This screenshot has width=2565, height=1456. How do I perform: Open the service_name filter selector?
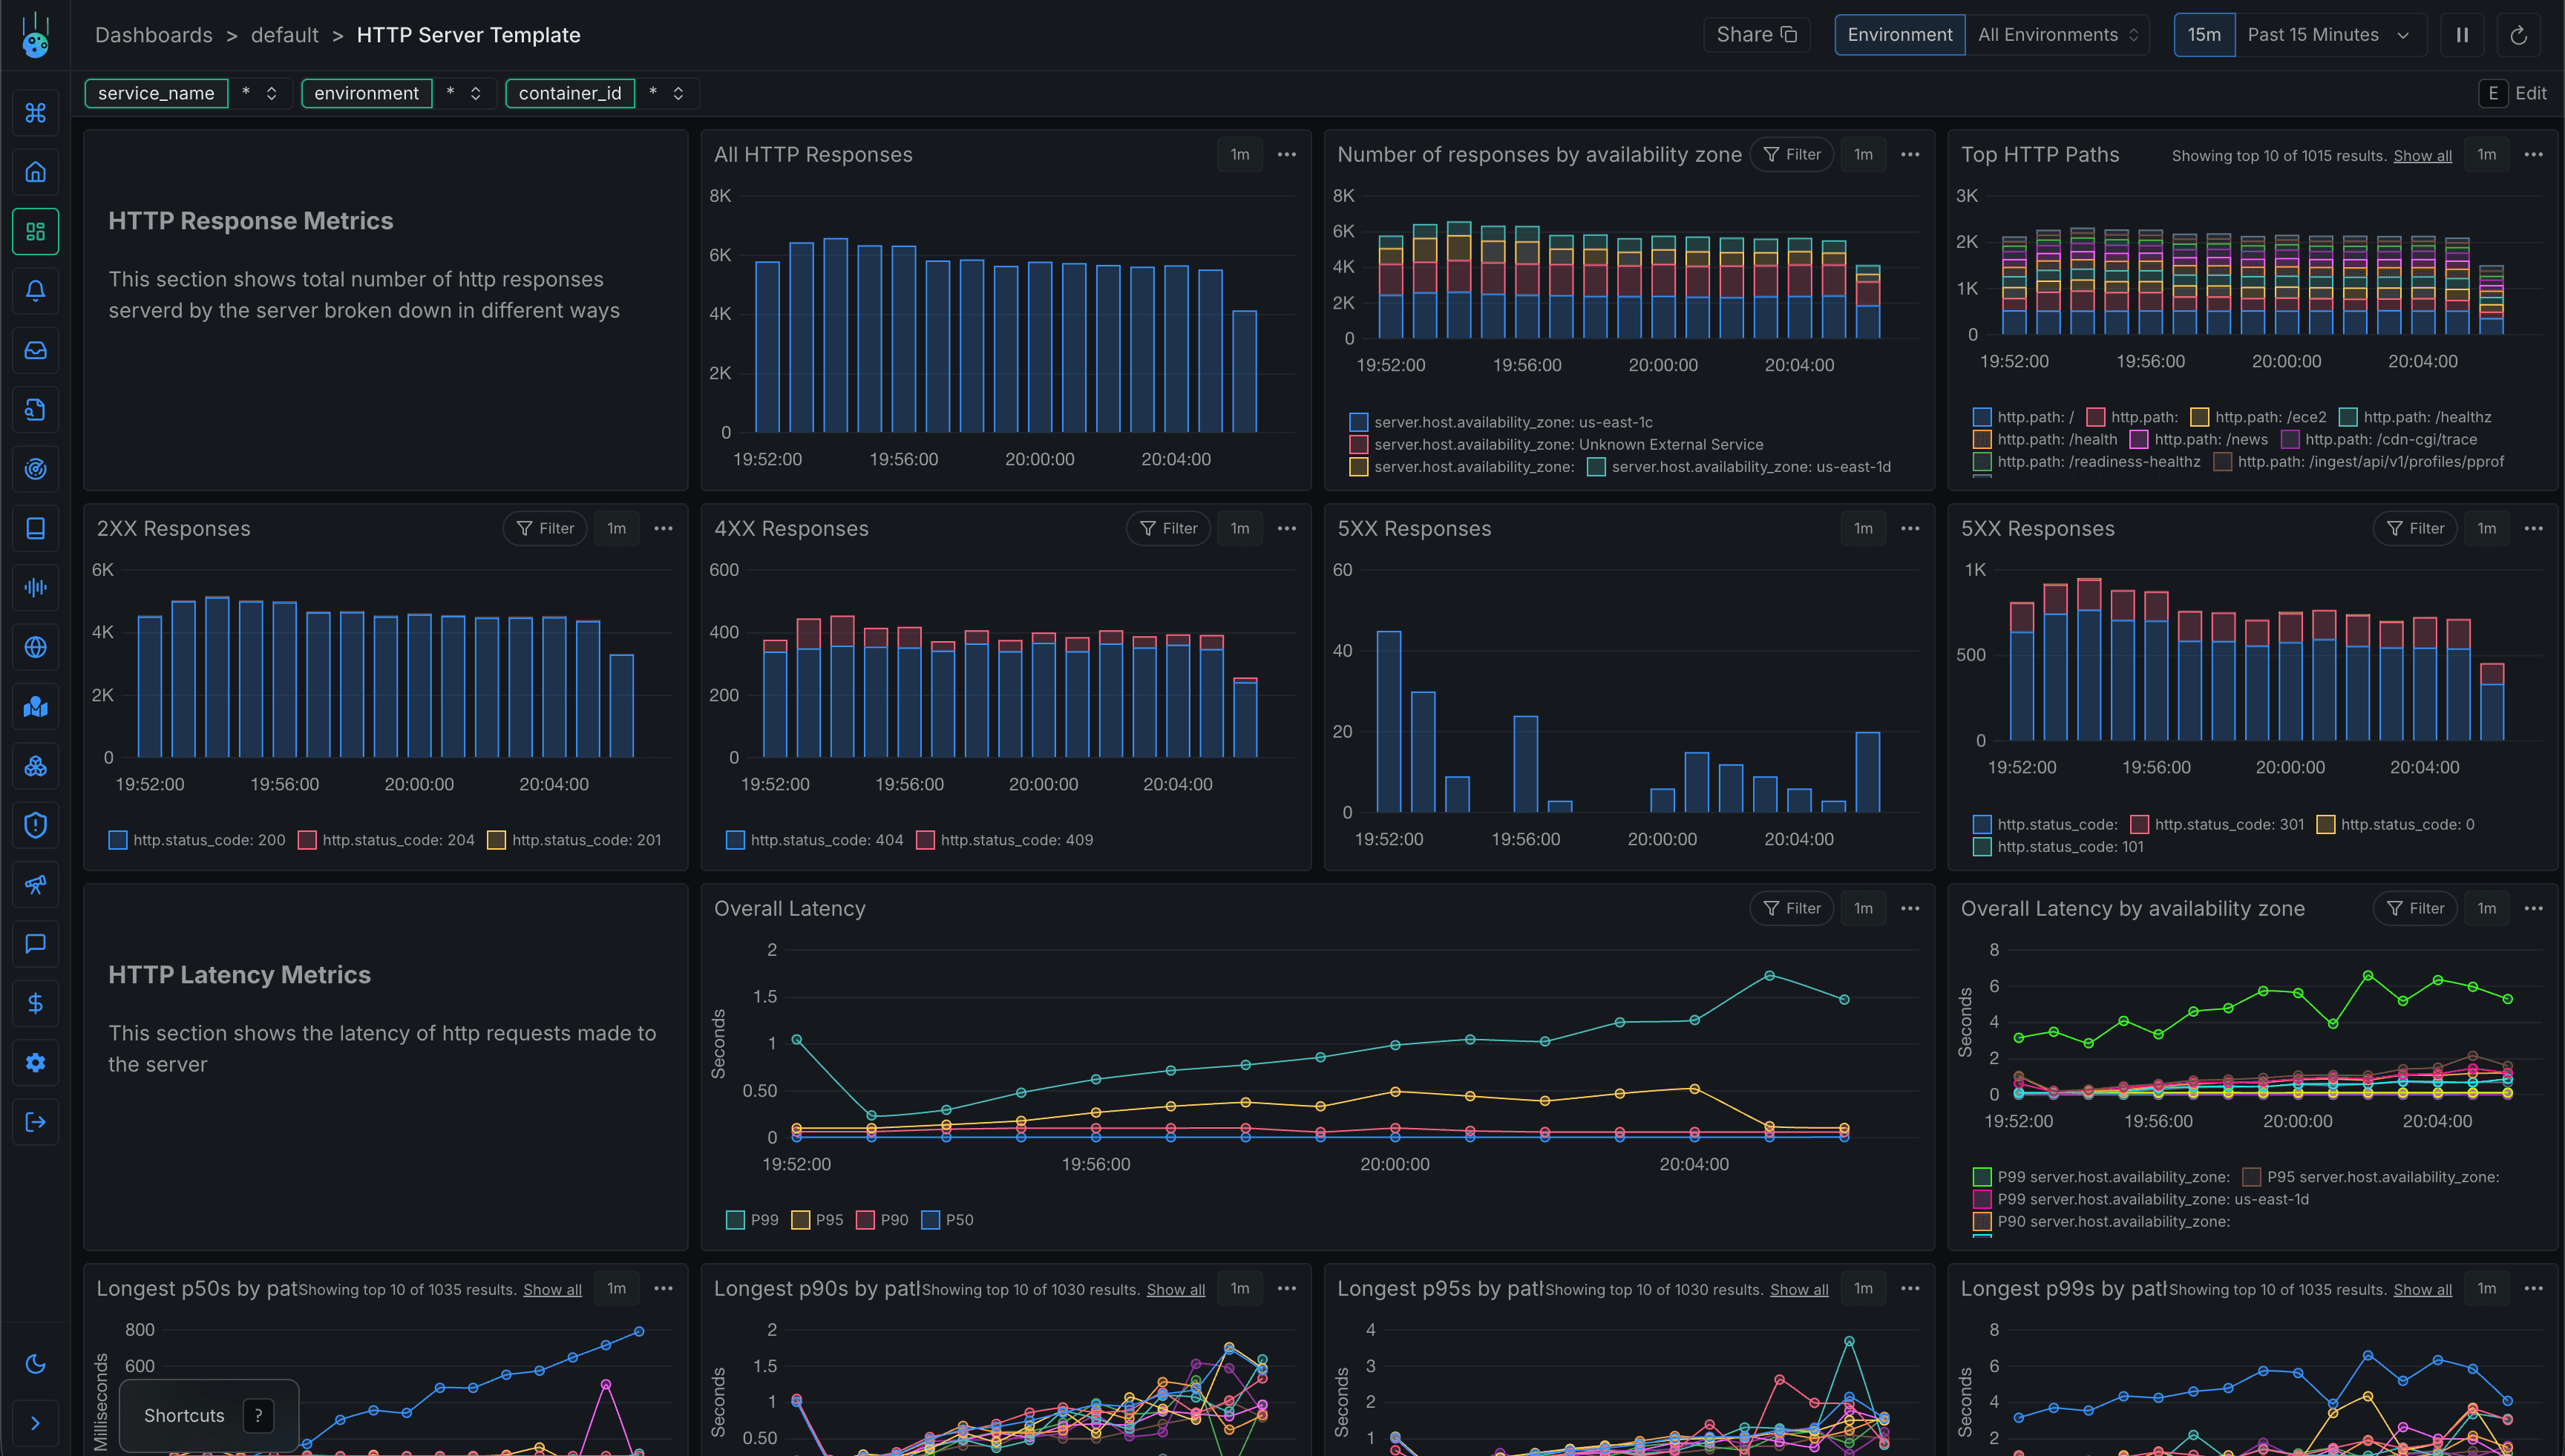point(157,93)
